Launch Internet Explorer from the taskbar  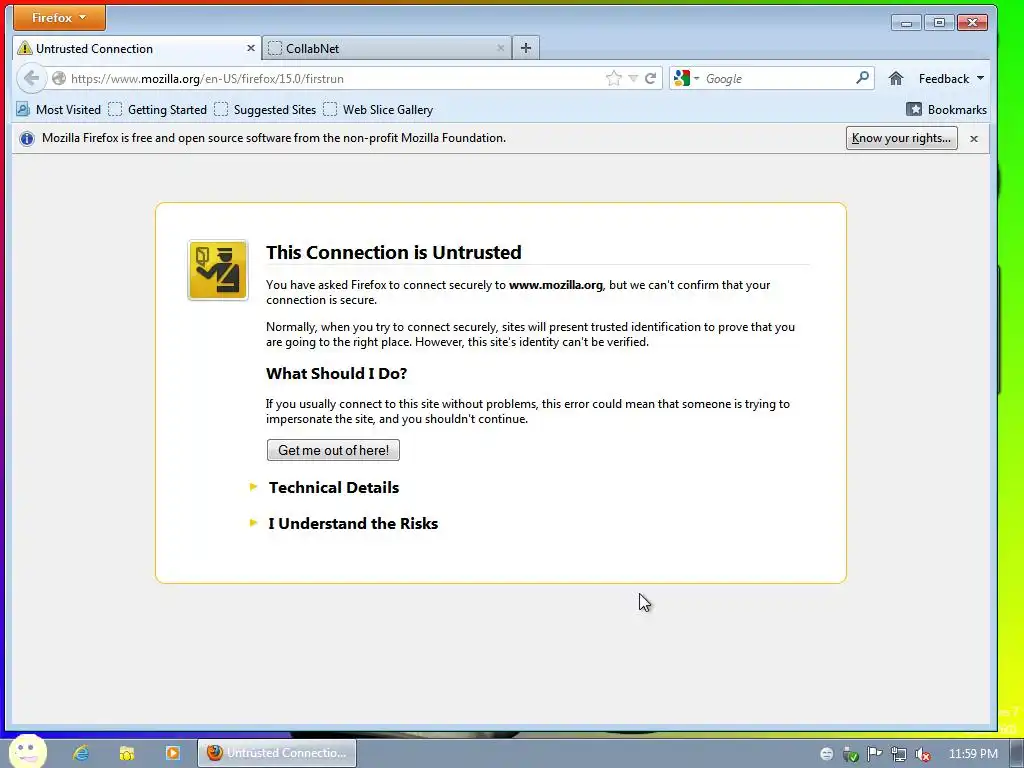(81, 753)
